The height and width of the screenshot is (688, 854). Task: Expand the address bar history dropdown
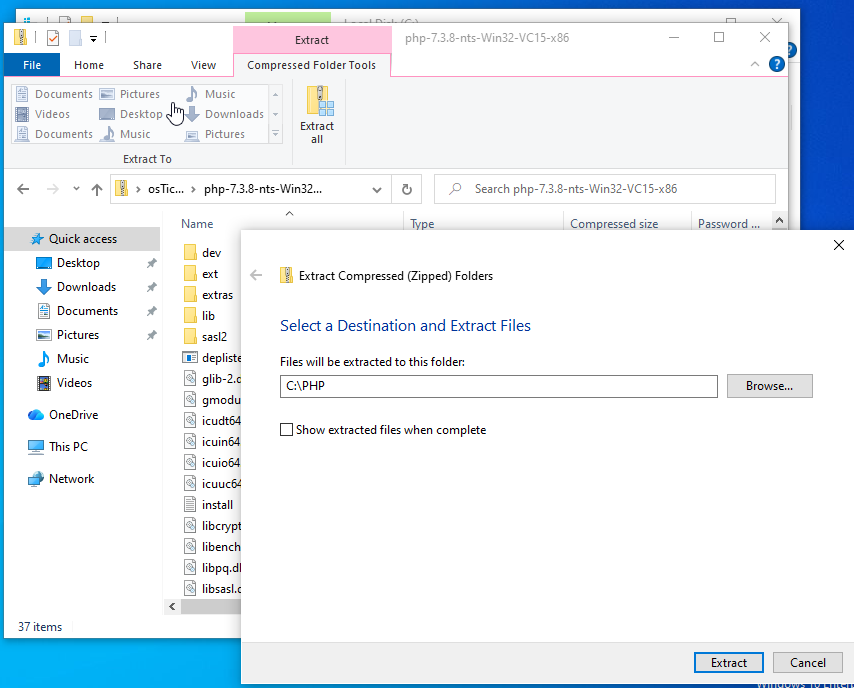(x=376, y=190)
